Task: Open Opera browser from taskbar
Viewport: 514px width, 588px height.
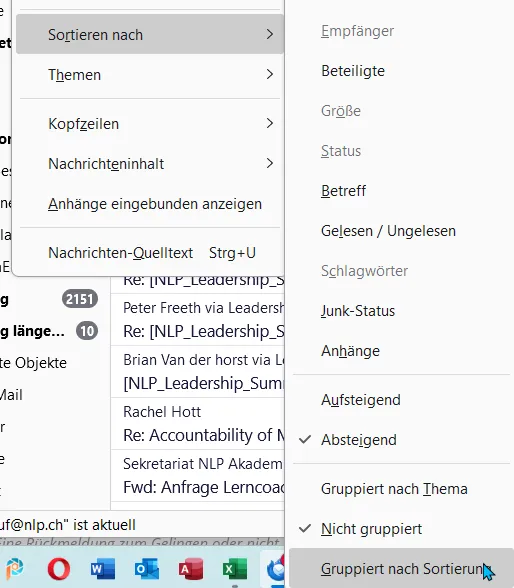Action: (x=59, y=568)
